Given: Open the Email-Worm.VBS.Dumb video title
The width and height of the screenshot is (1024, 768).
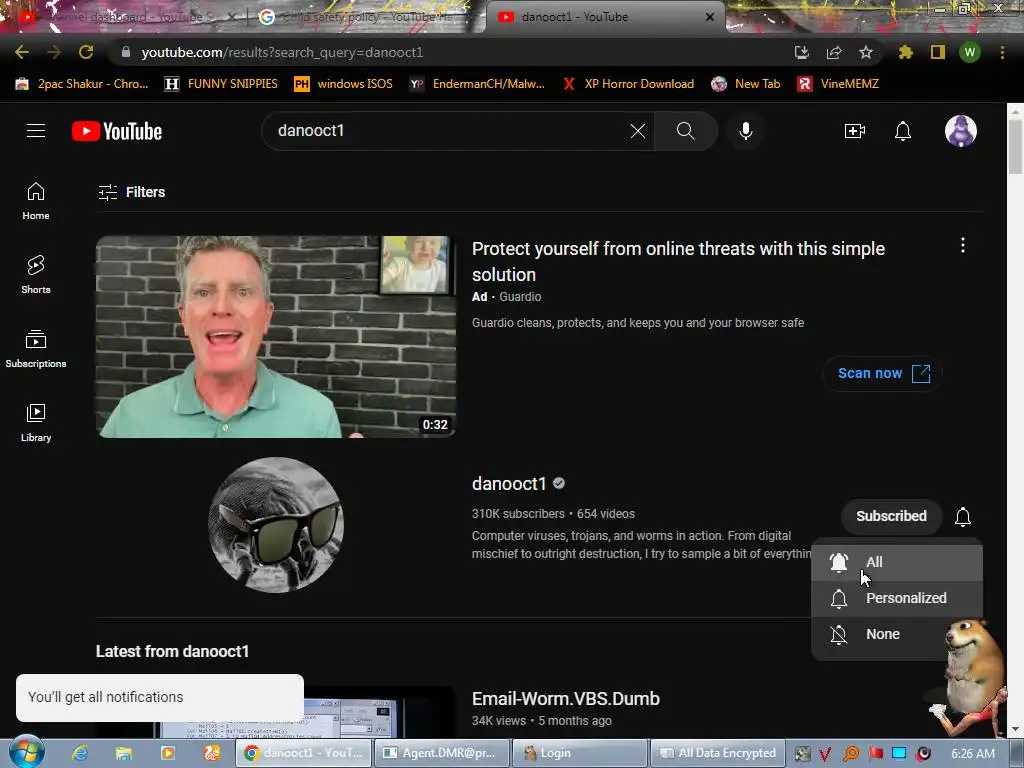Looking at the screenshot, I should pos(566,699).
